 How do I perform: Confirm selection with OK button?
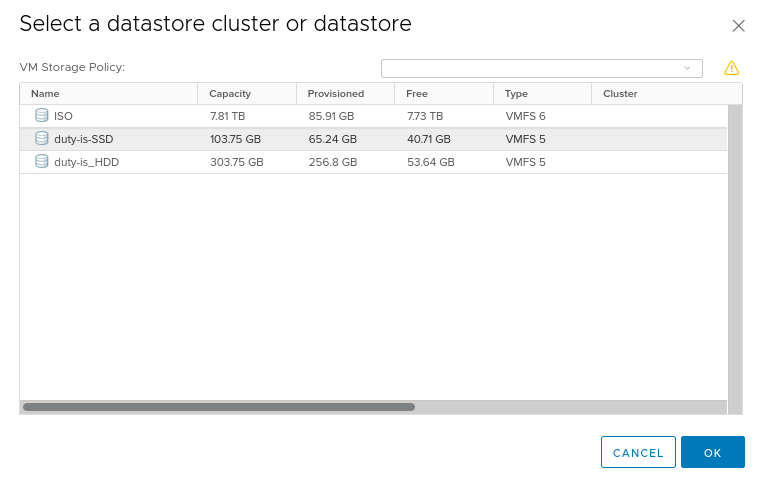(x=712, y=452)
